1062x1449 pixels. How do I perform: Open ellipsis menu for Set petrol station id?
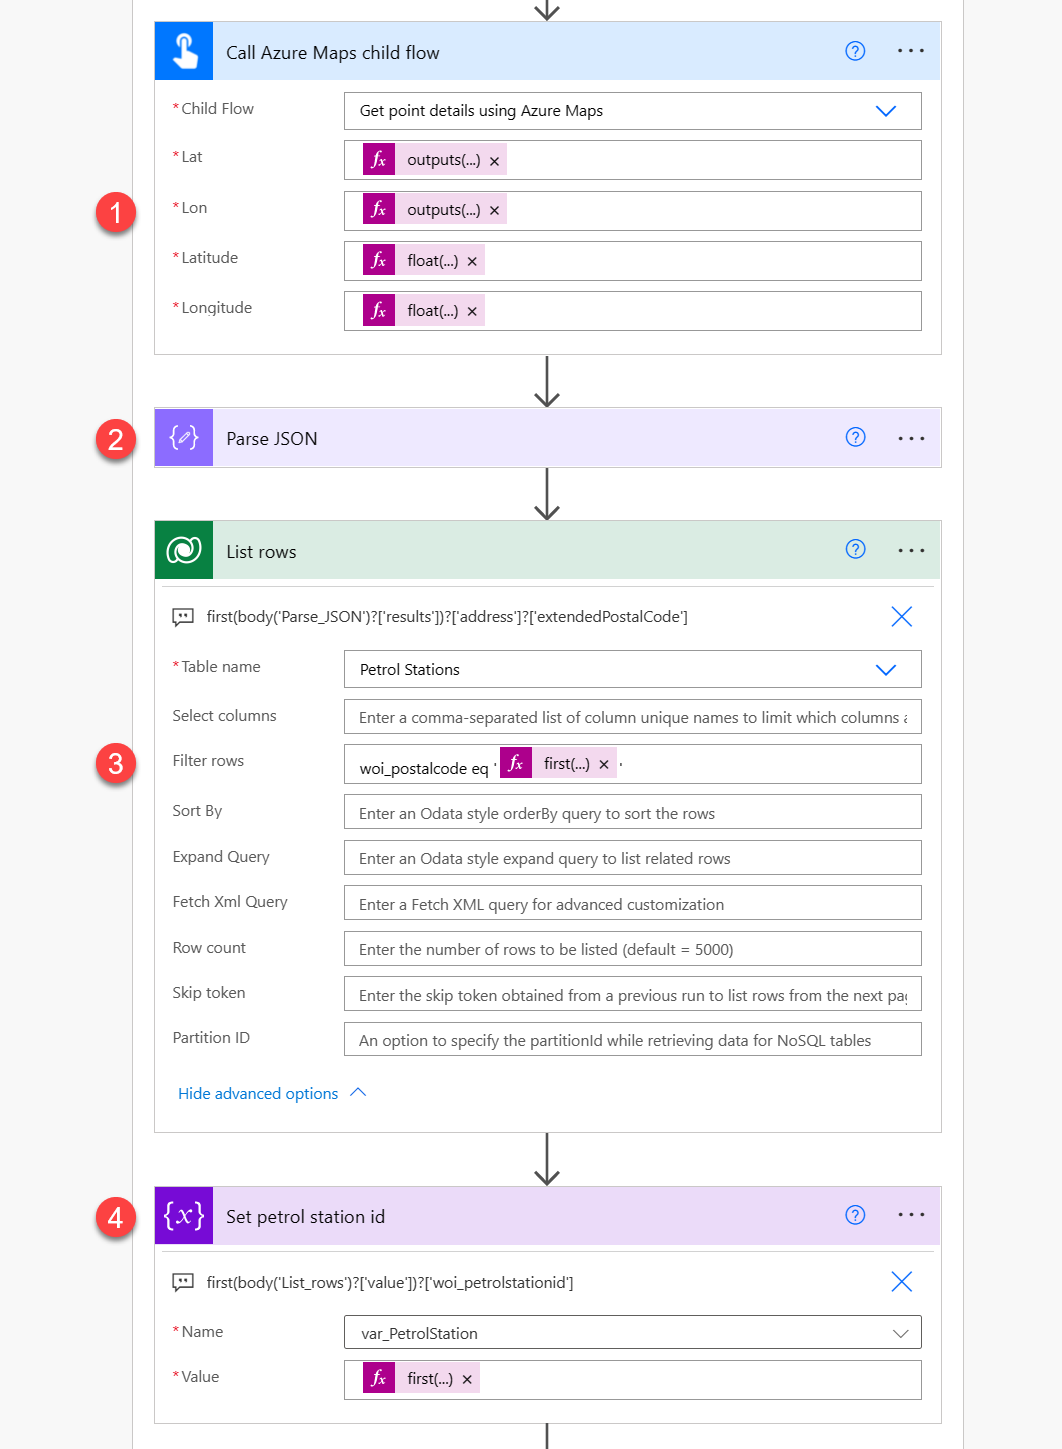[911, 1215]
